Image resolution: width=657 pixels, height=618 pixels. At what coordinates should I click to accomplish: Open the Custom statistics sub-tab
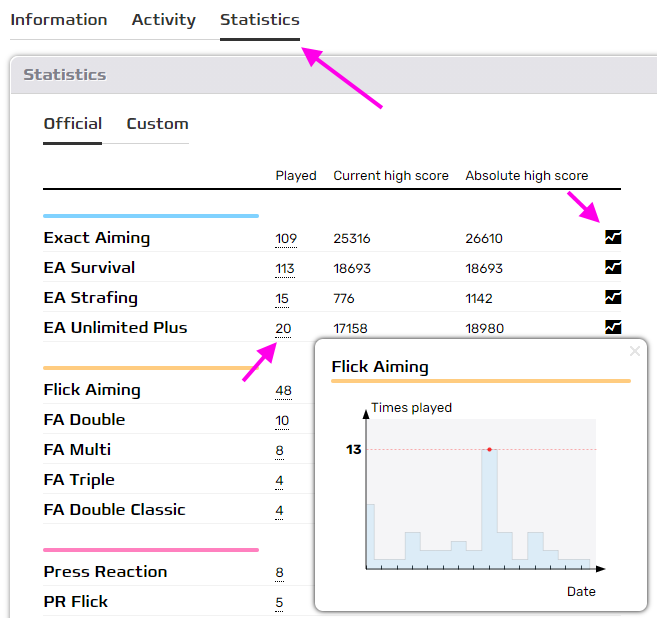coord(157,124)
